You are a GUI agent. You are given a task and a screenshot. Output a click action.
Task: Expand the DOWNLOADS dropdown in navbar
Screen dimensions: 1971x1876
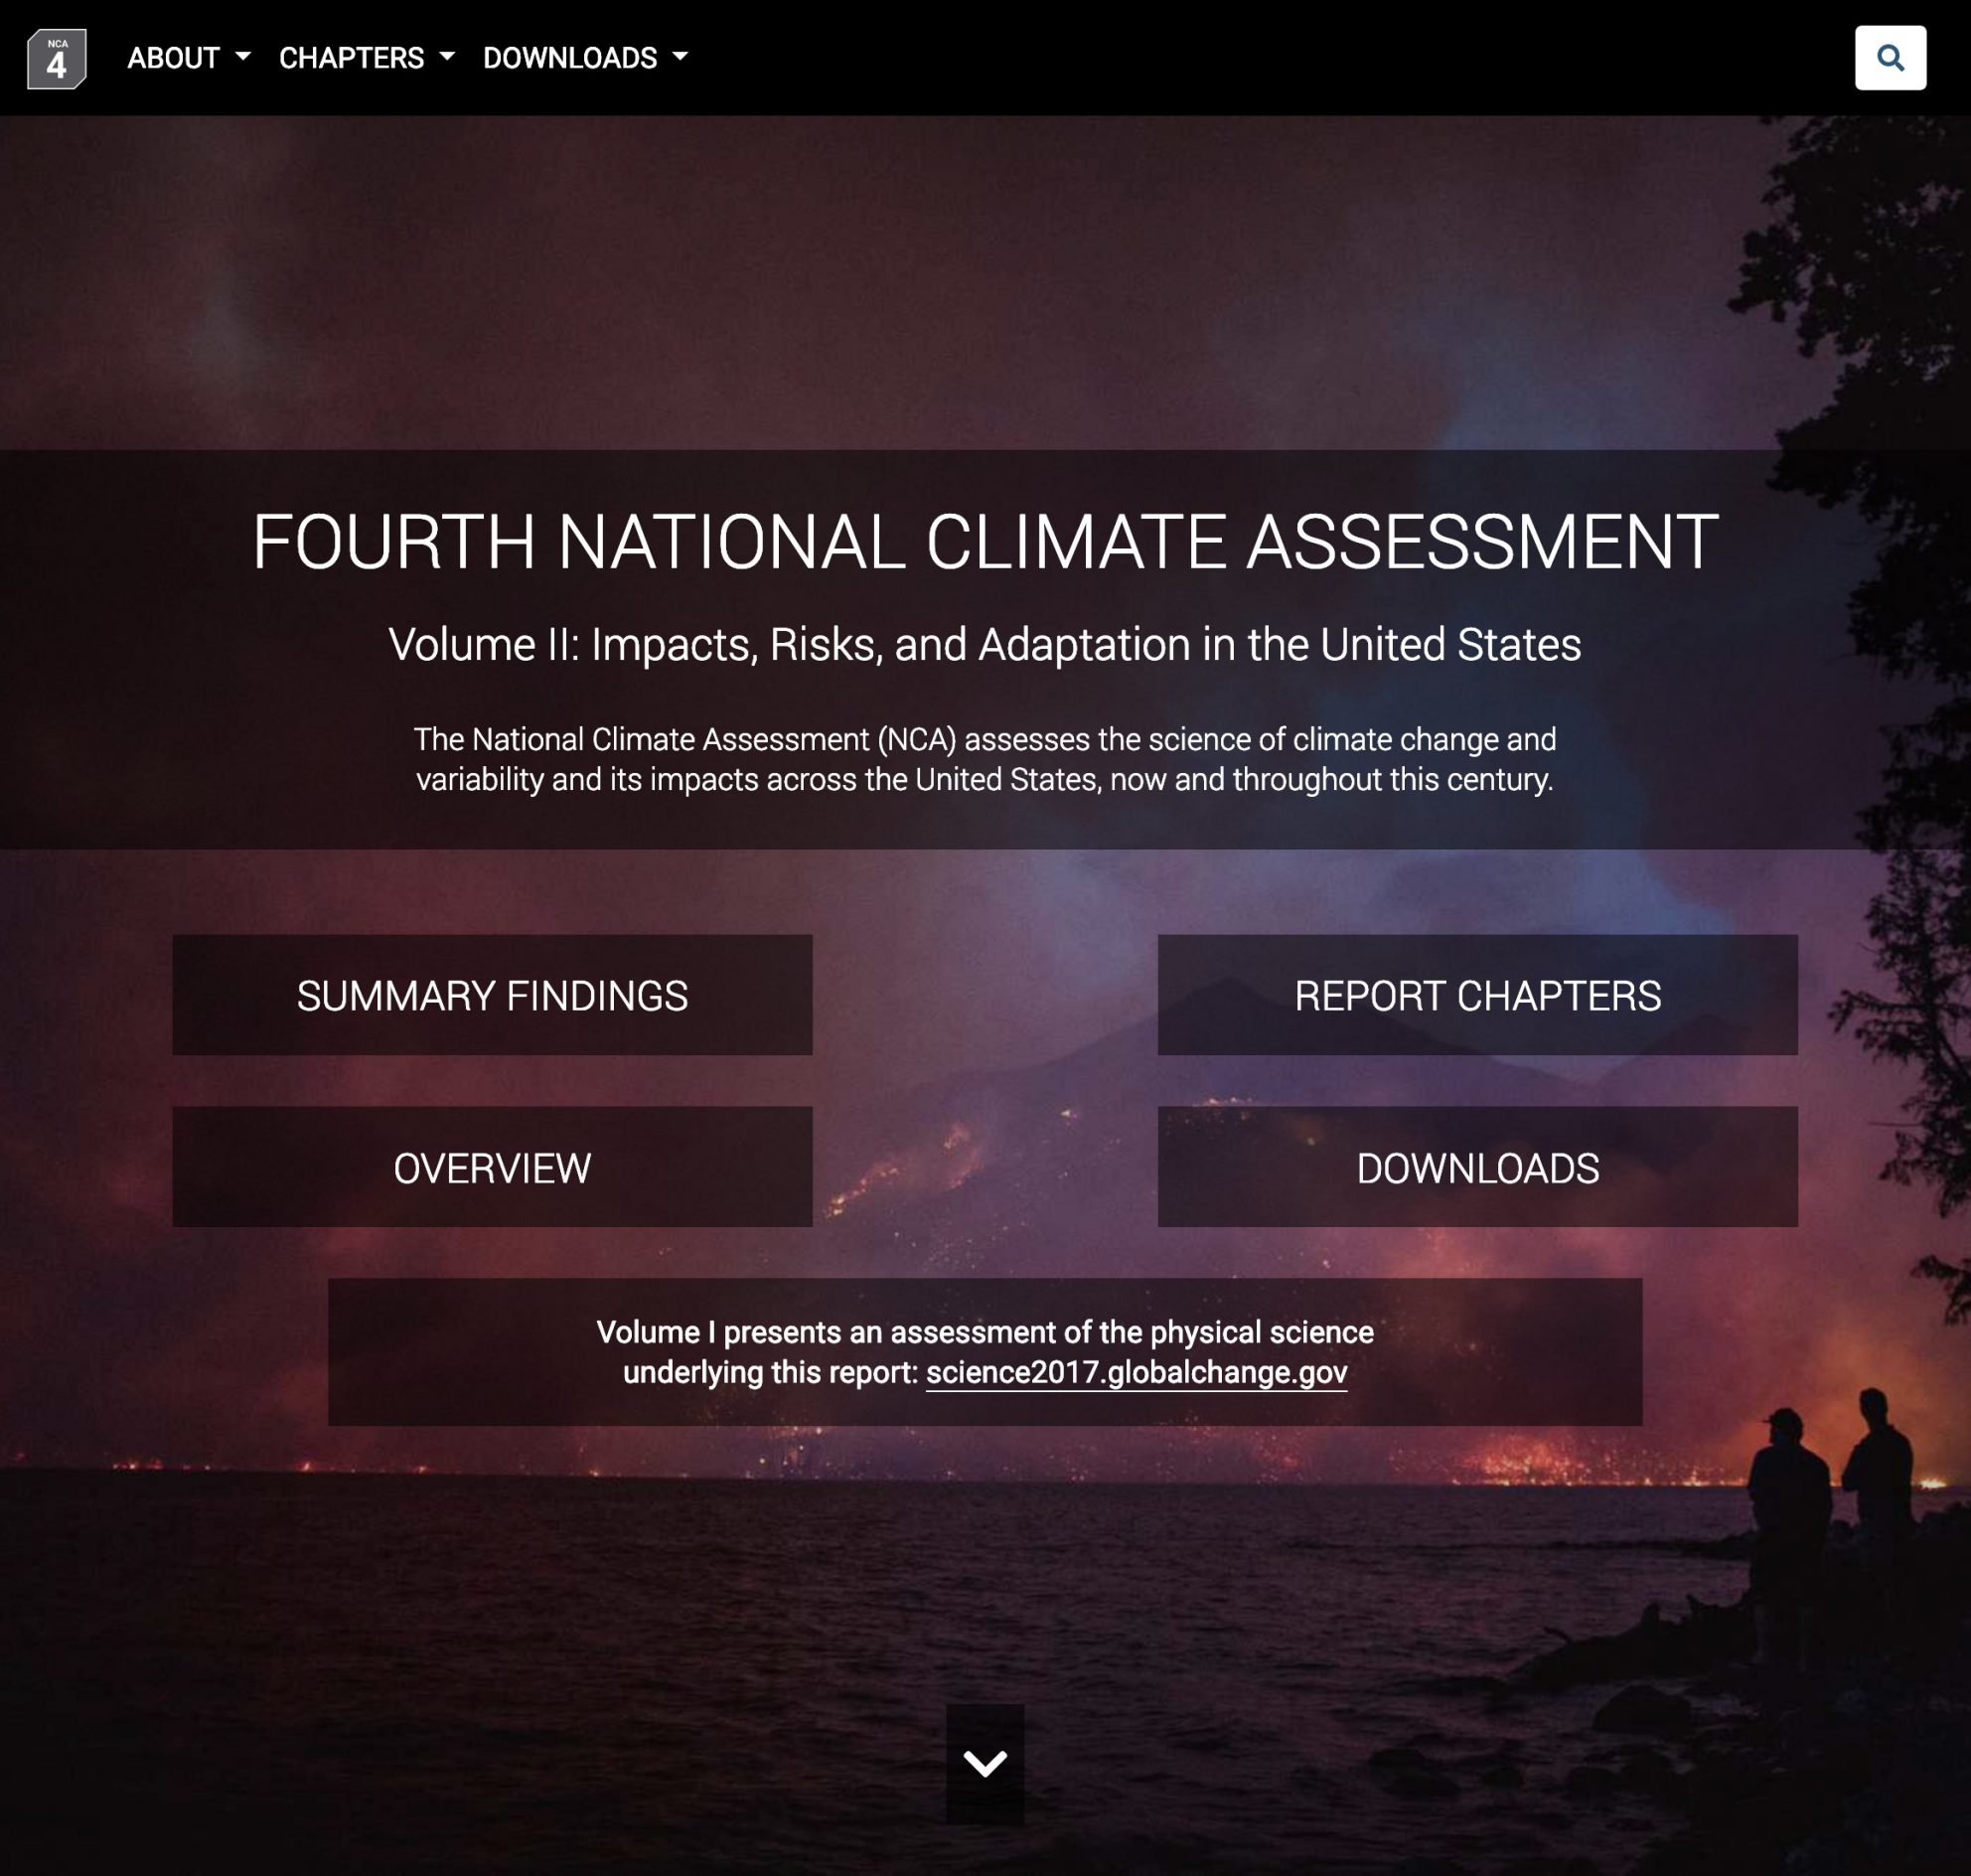coord(585,58)
